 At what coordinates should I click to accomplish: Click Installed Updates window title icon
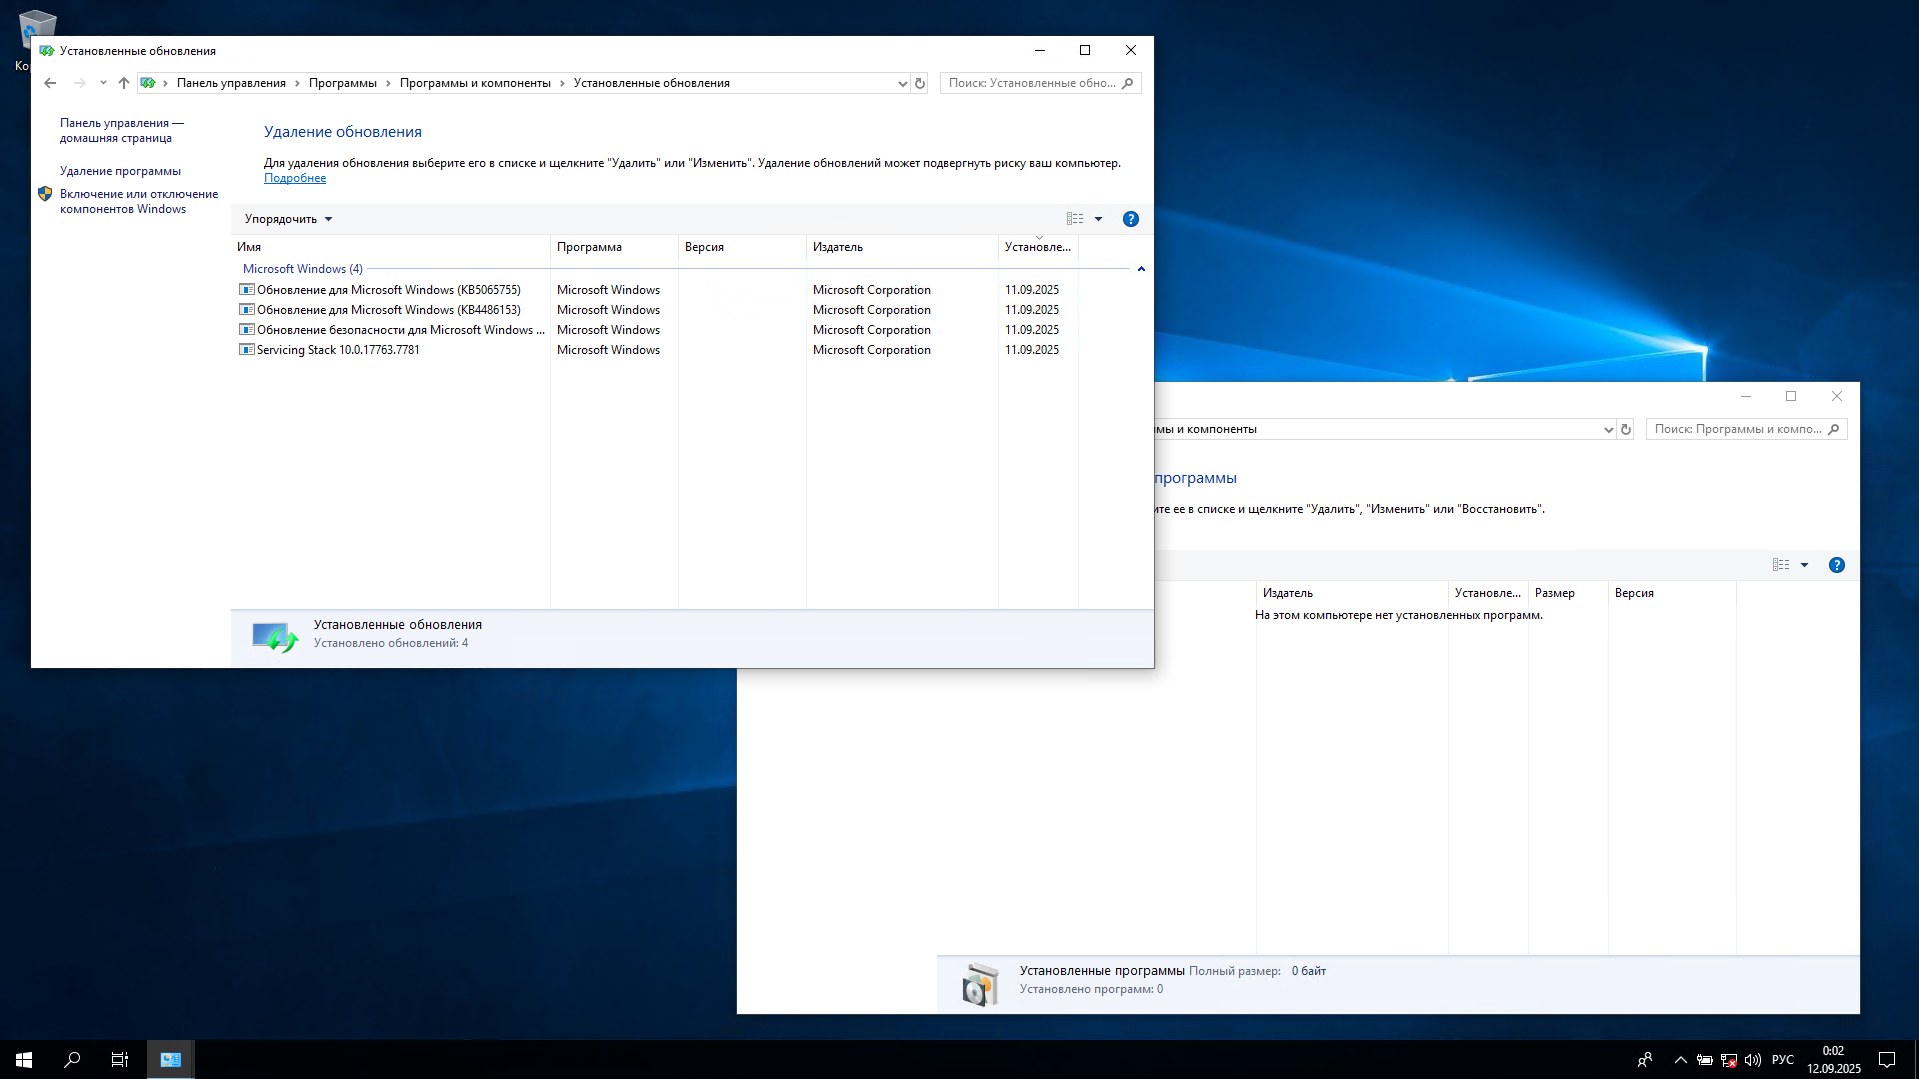pyautogui.click(x=46, y=50)
